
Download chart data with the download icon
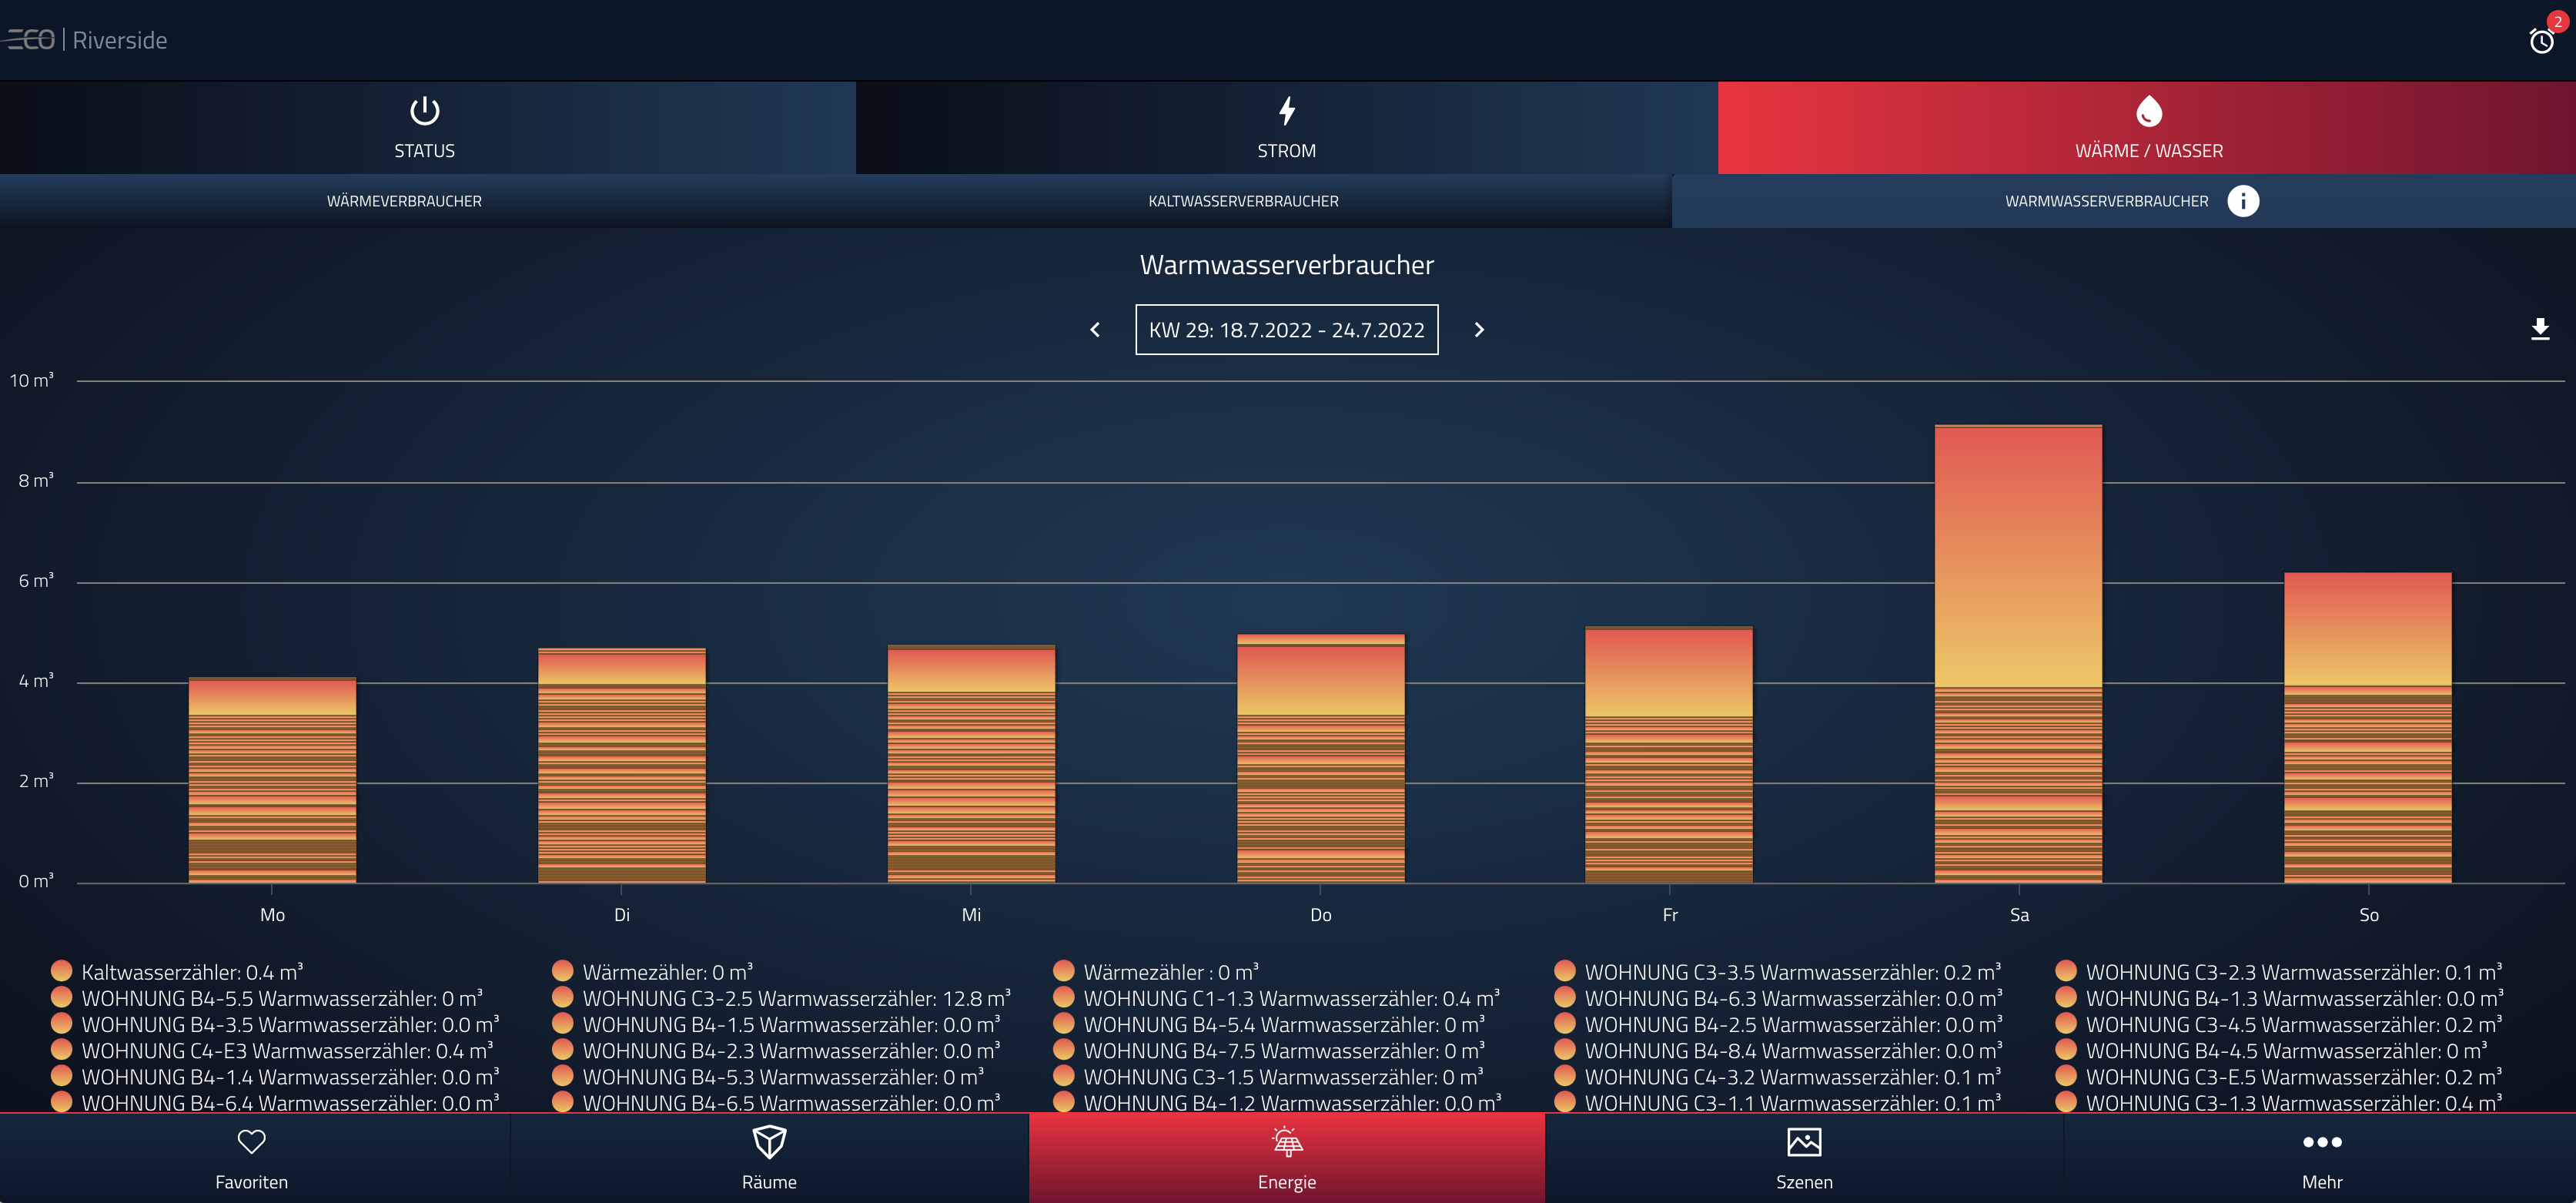pos(2539,329)
